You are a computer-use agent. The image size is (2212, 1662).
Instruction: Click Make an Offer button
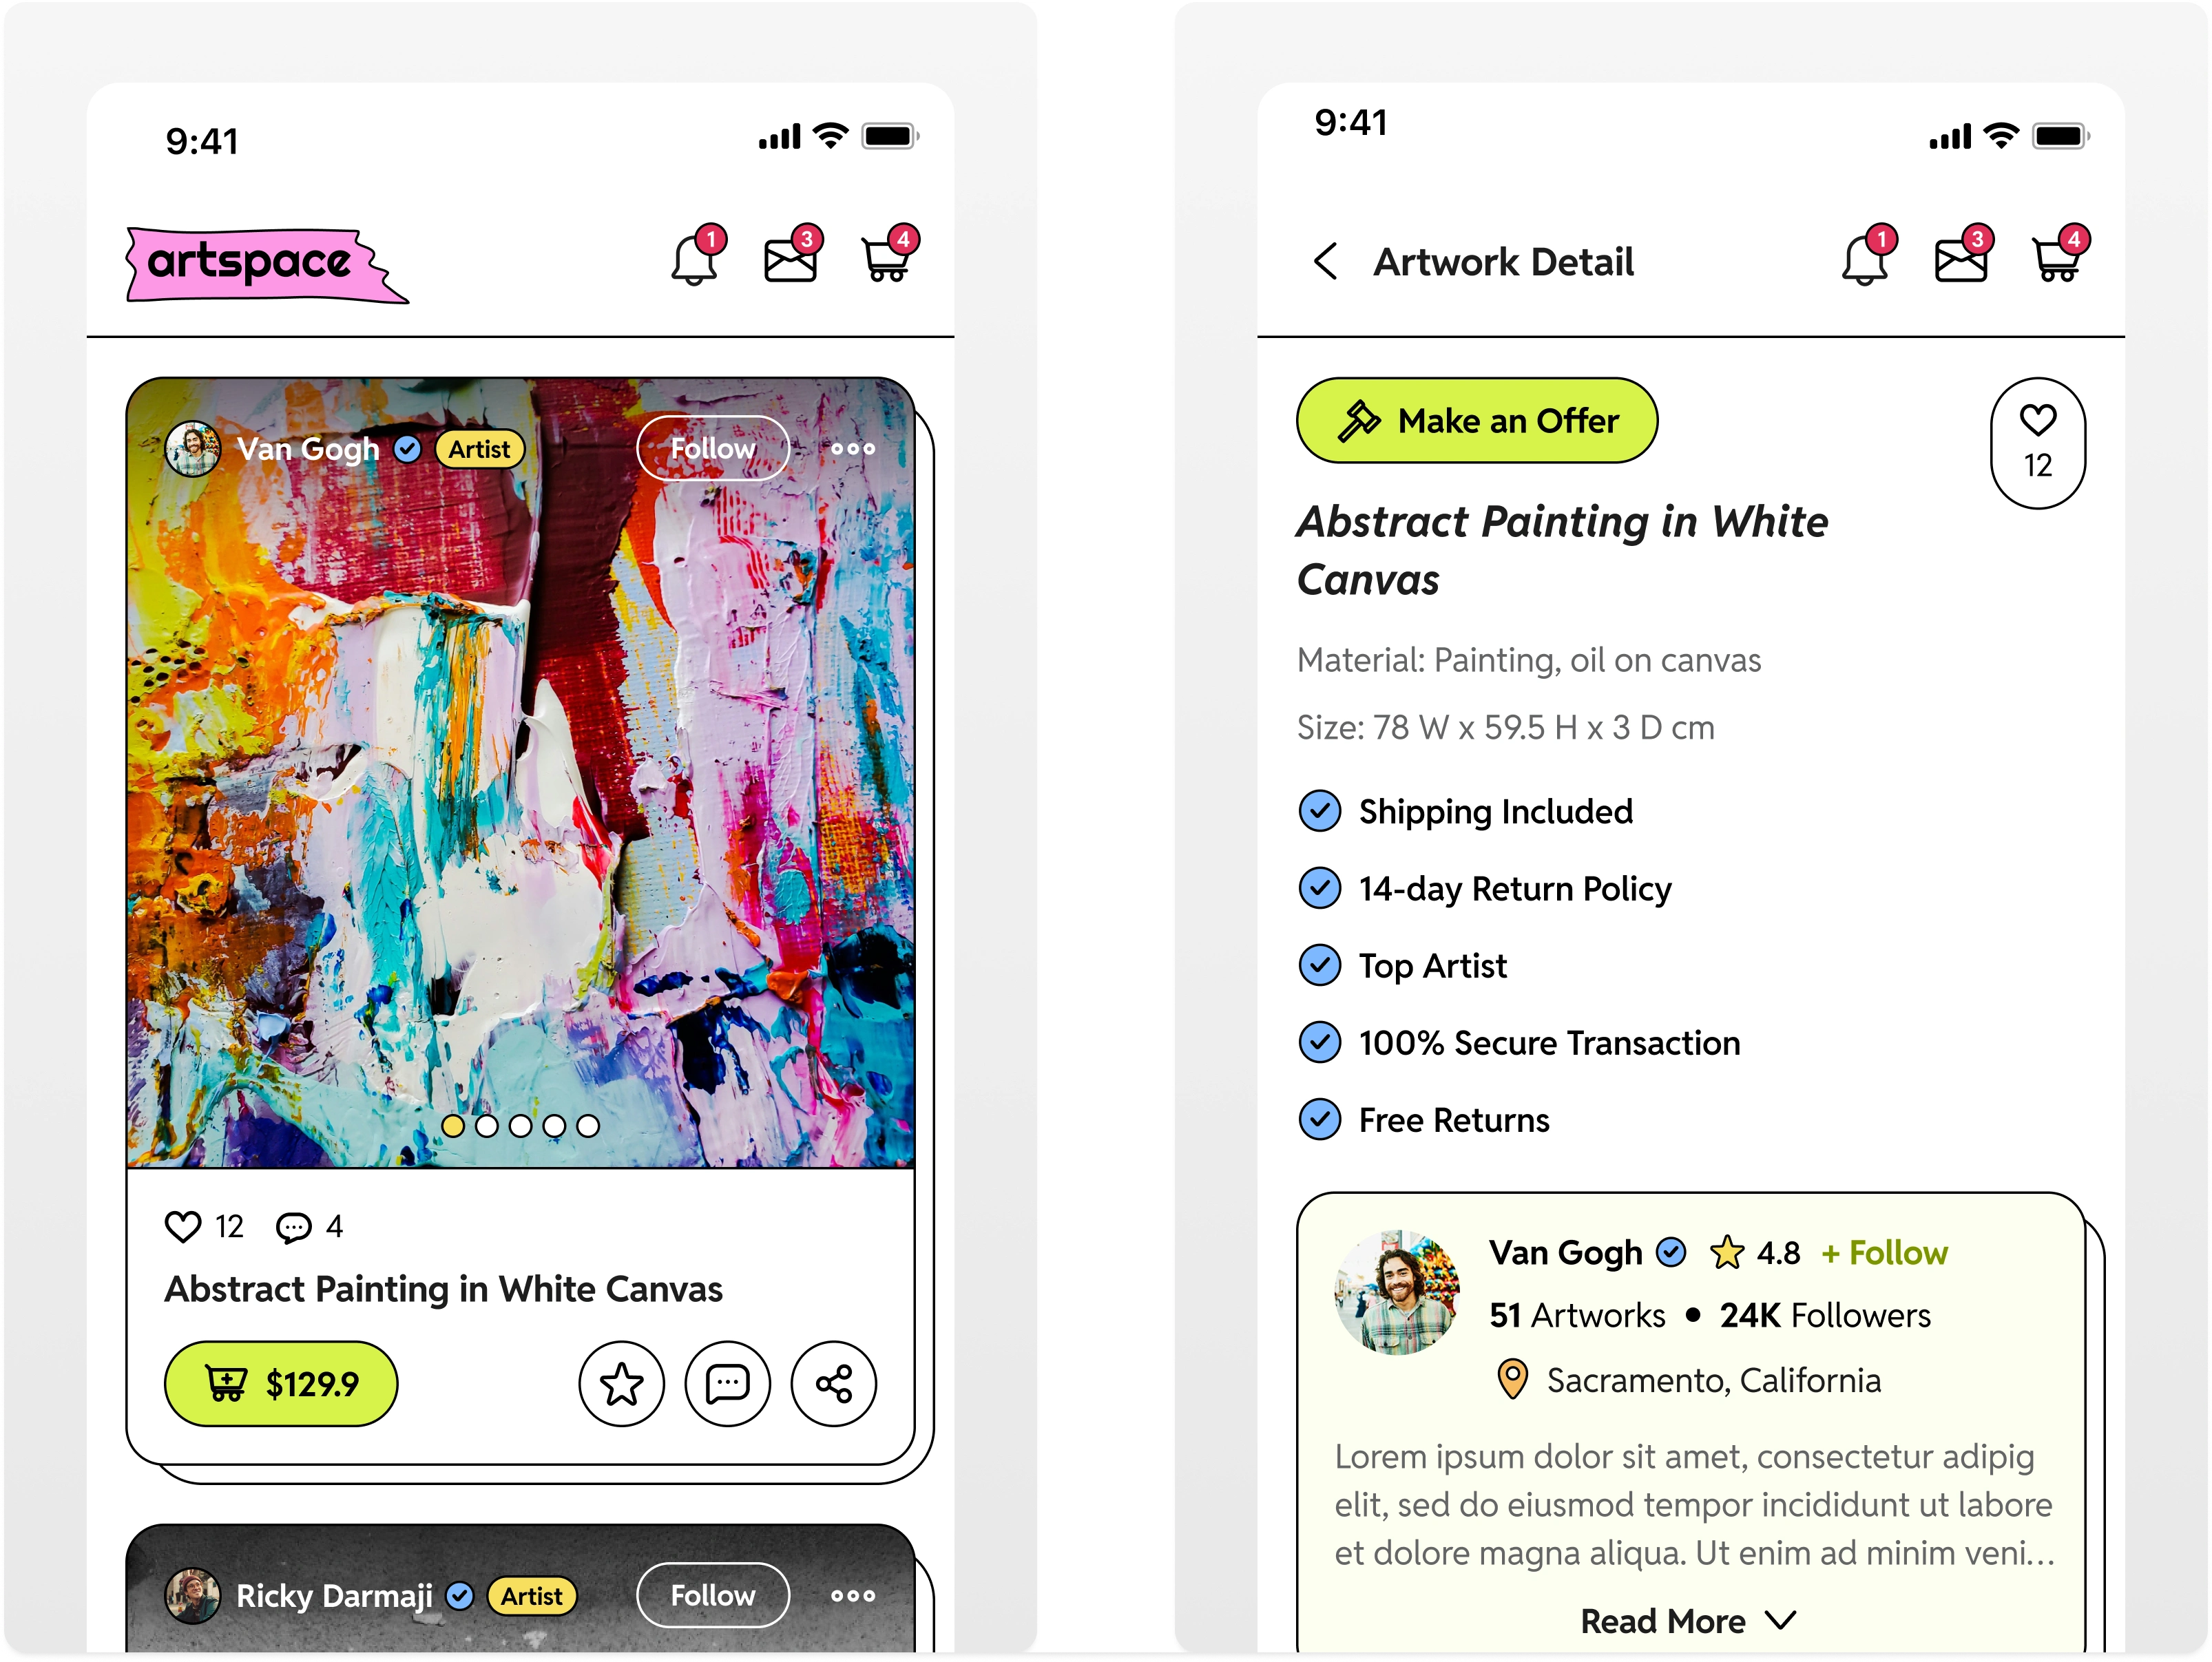[1477, 420]
